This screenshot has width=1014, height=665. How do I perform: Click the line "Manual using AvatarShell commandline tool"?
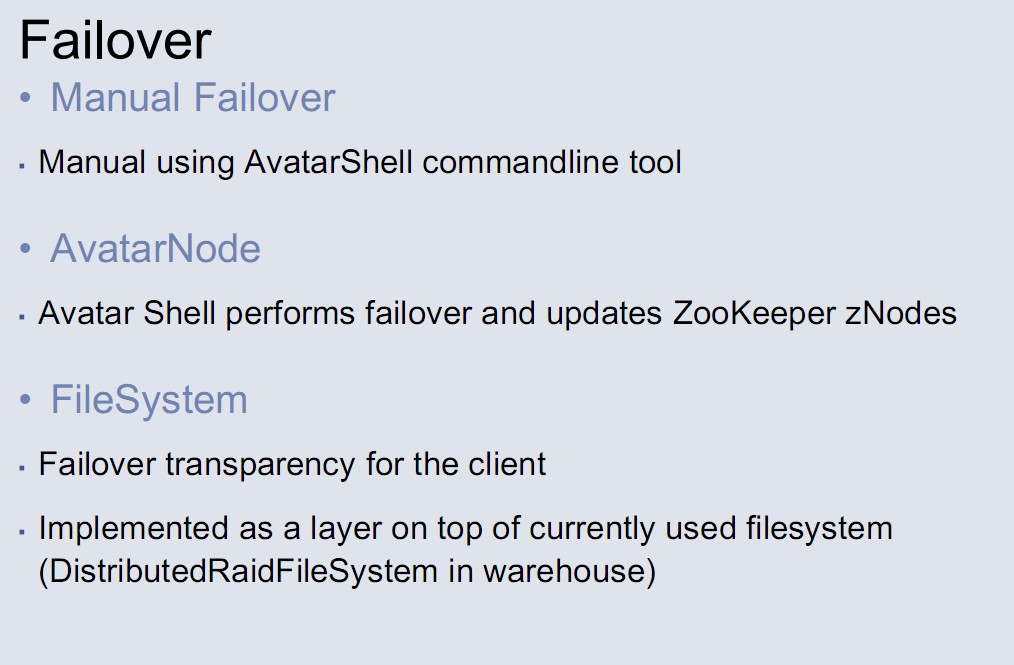point(360,162)
